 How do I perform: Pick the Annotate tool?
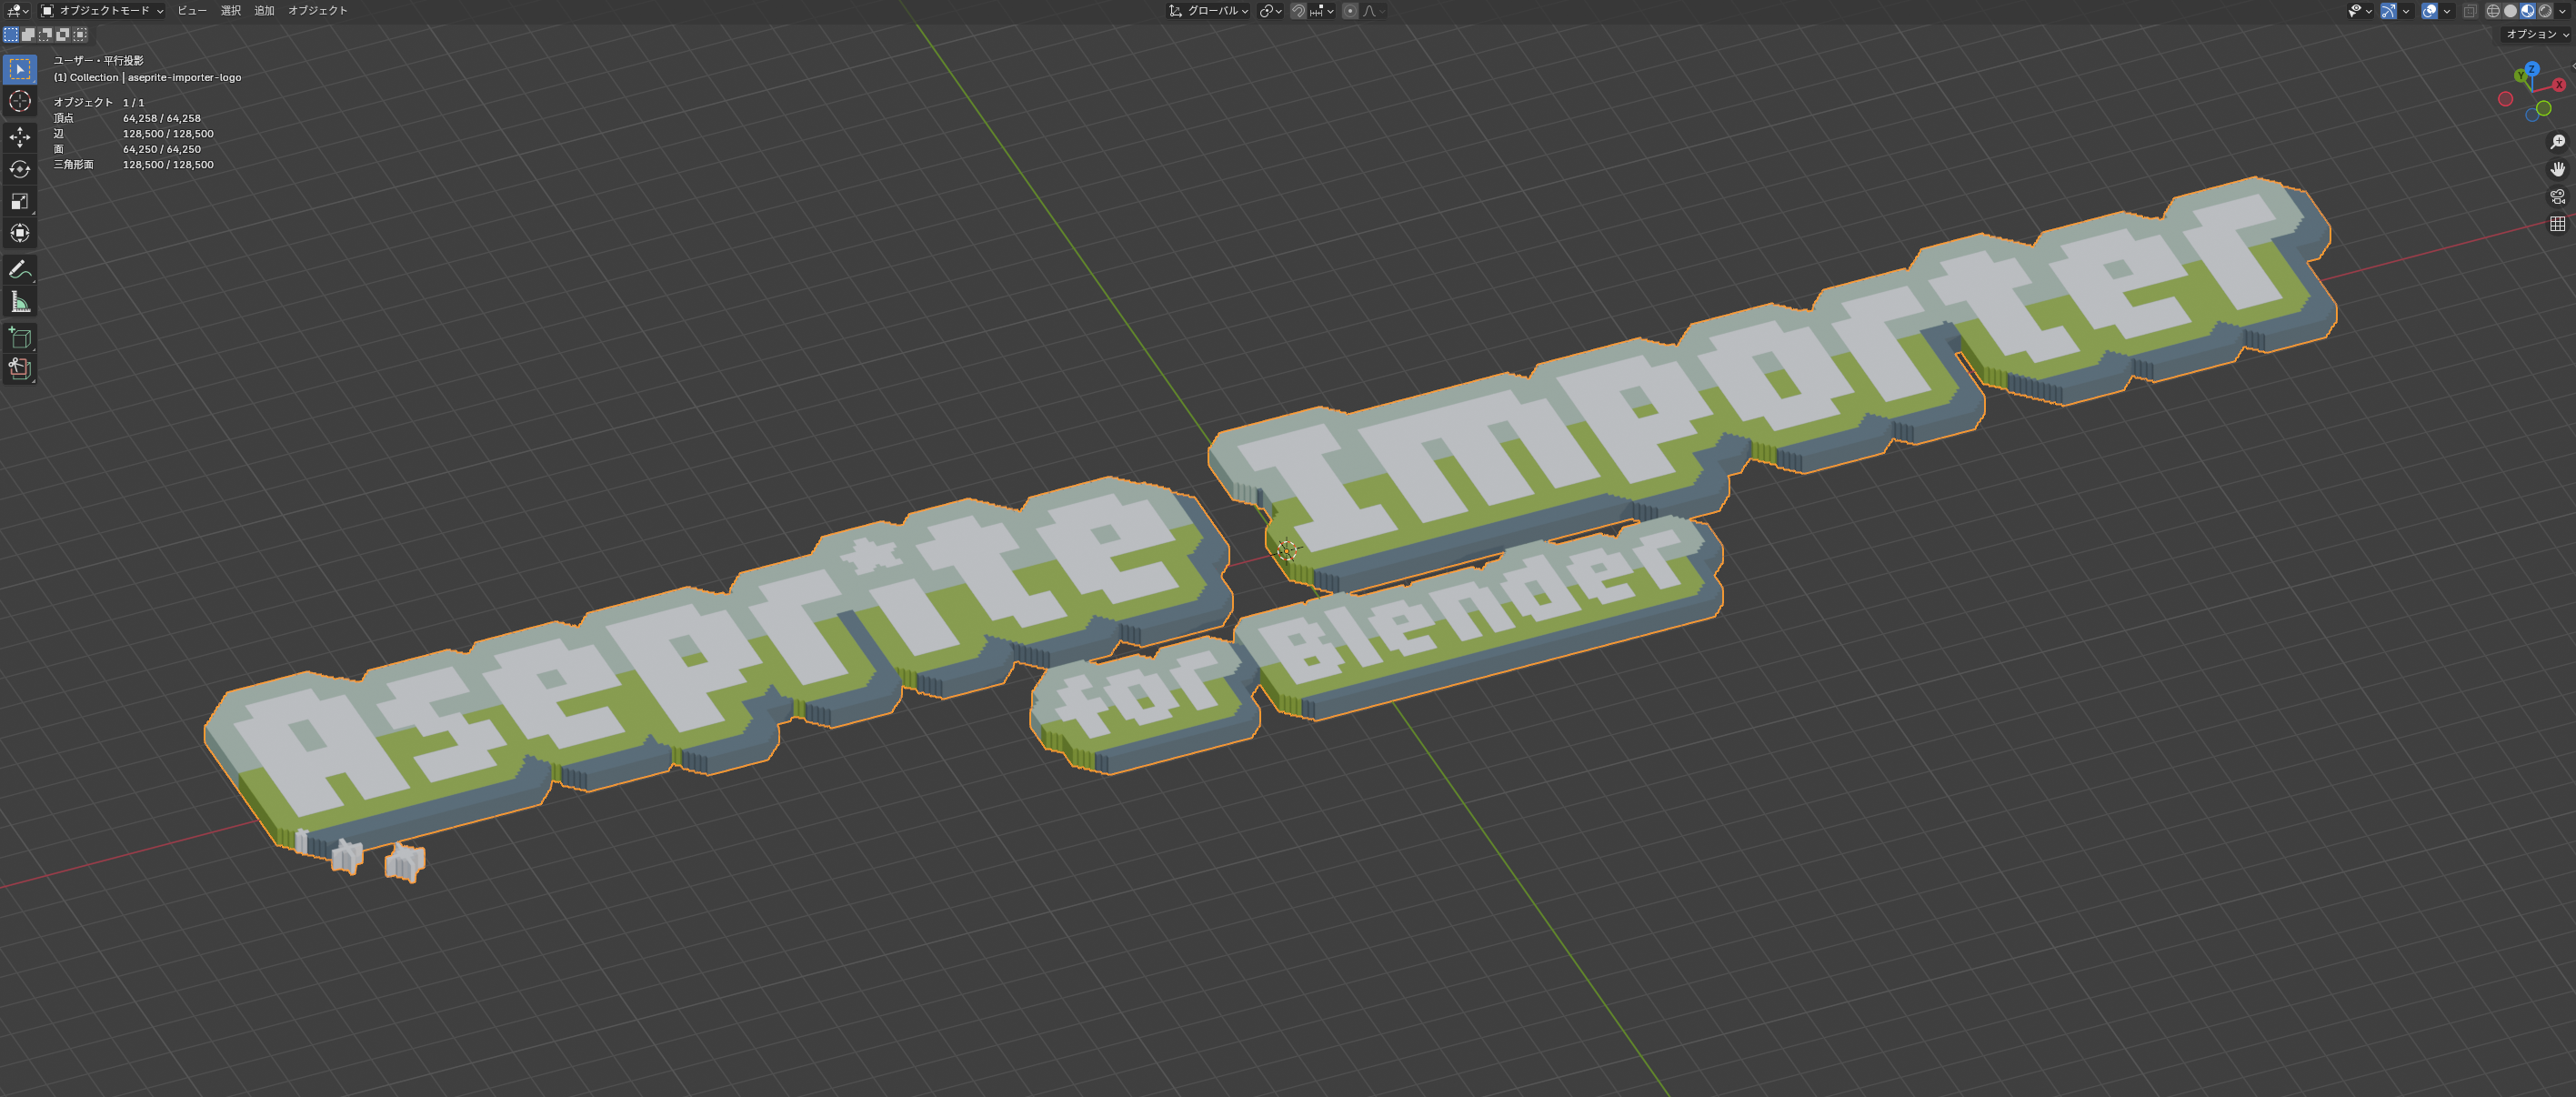tap(19, 268)
